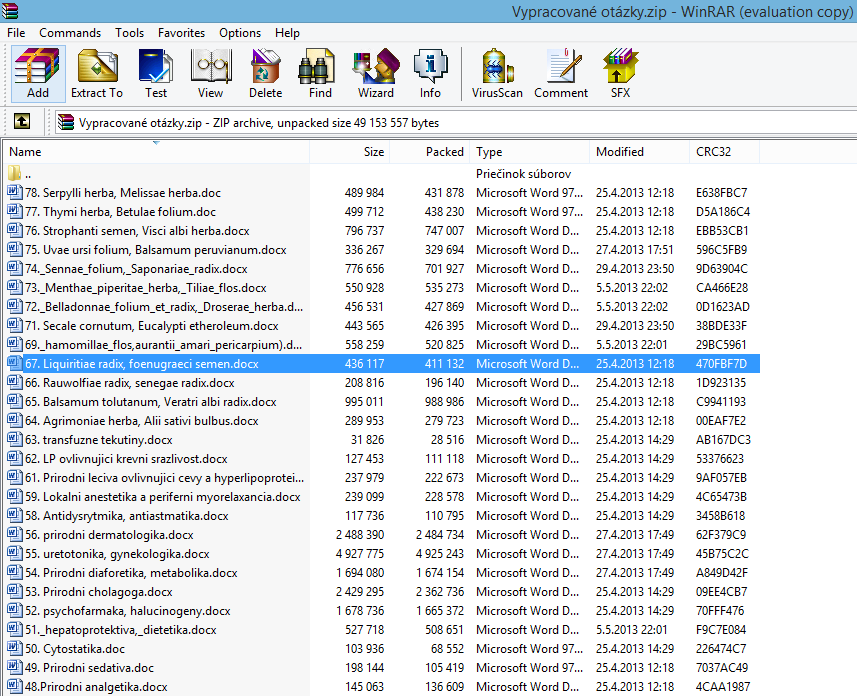
Task: Click the Extract To toolbar icon
Action: pyautogui.click(x=97, y=74)
